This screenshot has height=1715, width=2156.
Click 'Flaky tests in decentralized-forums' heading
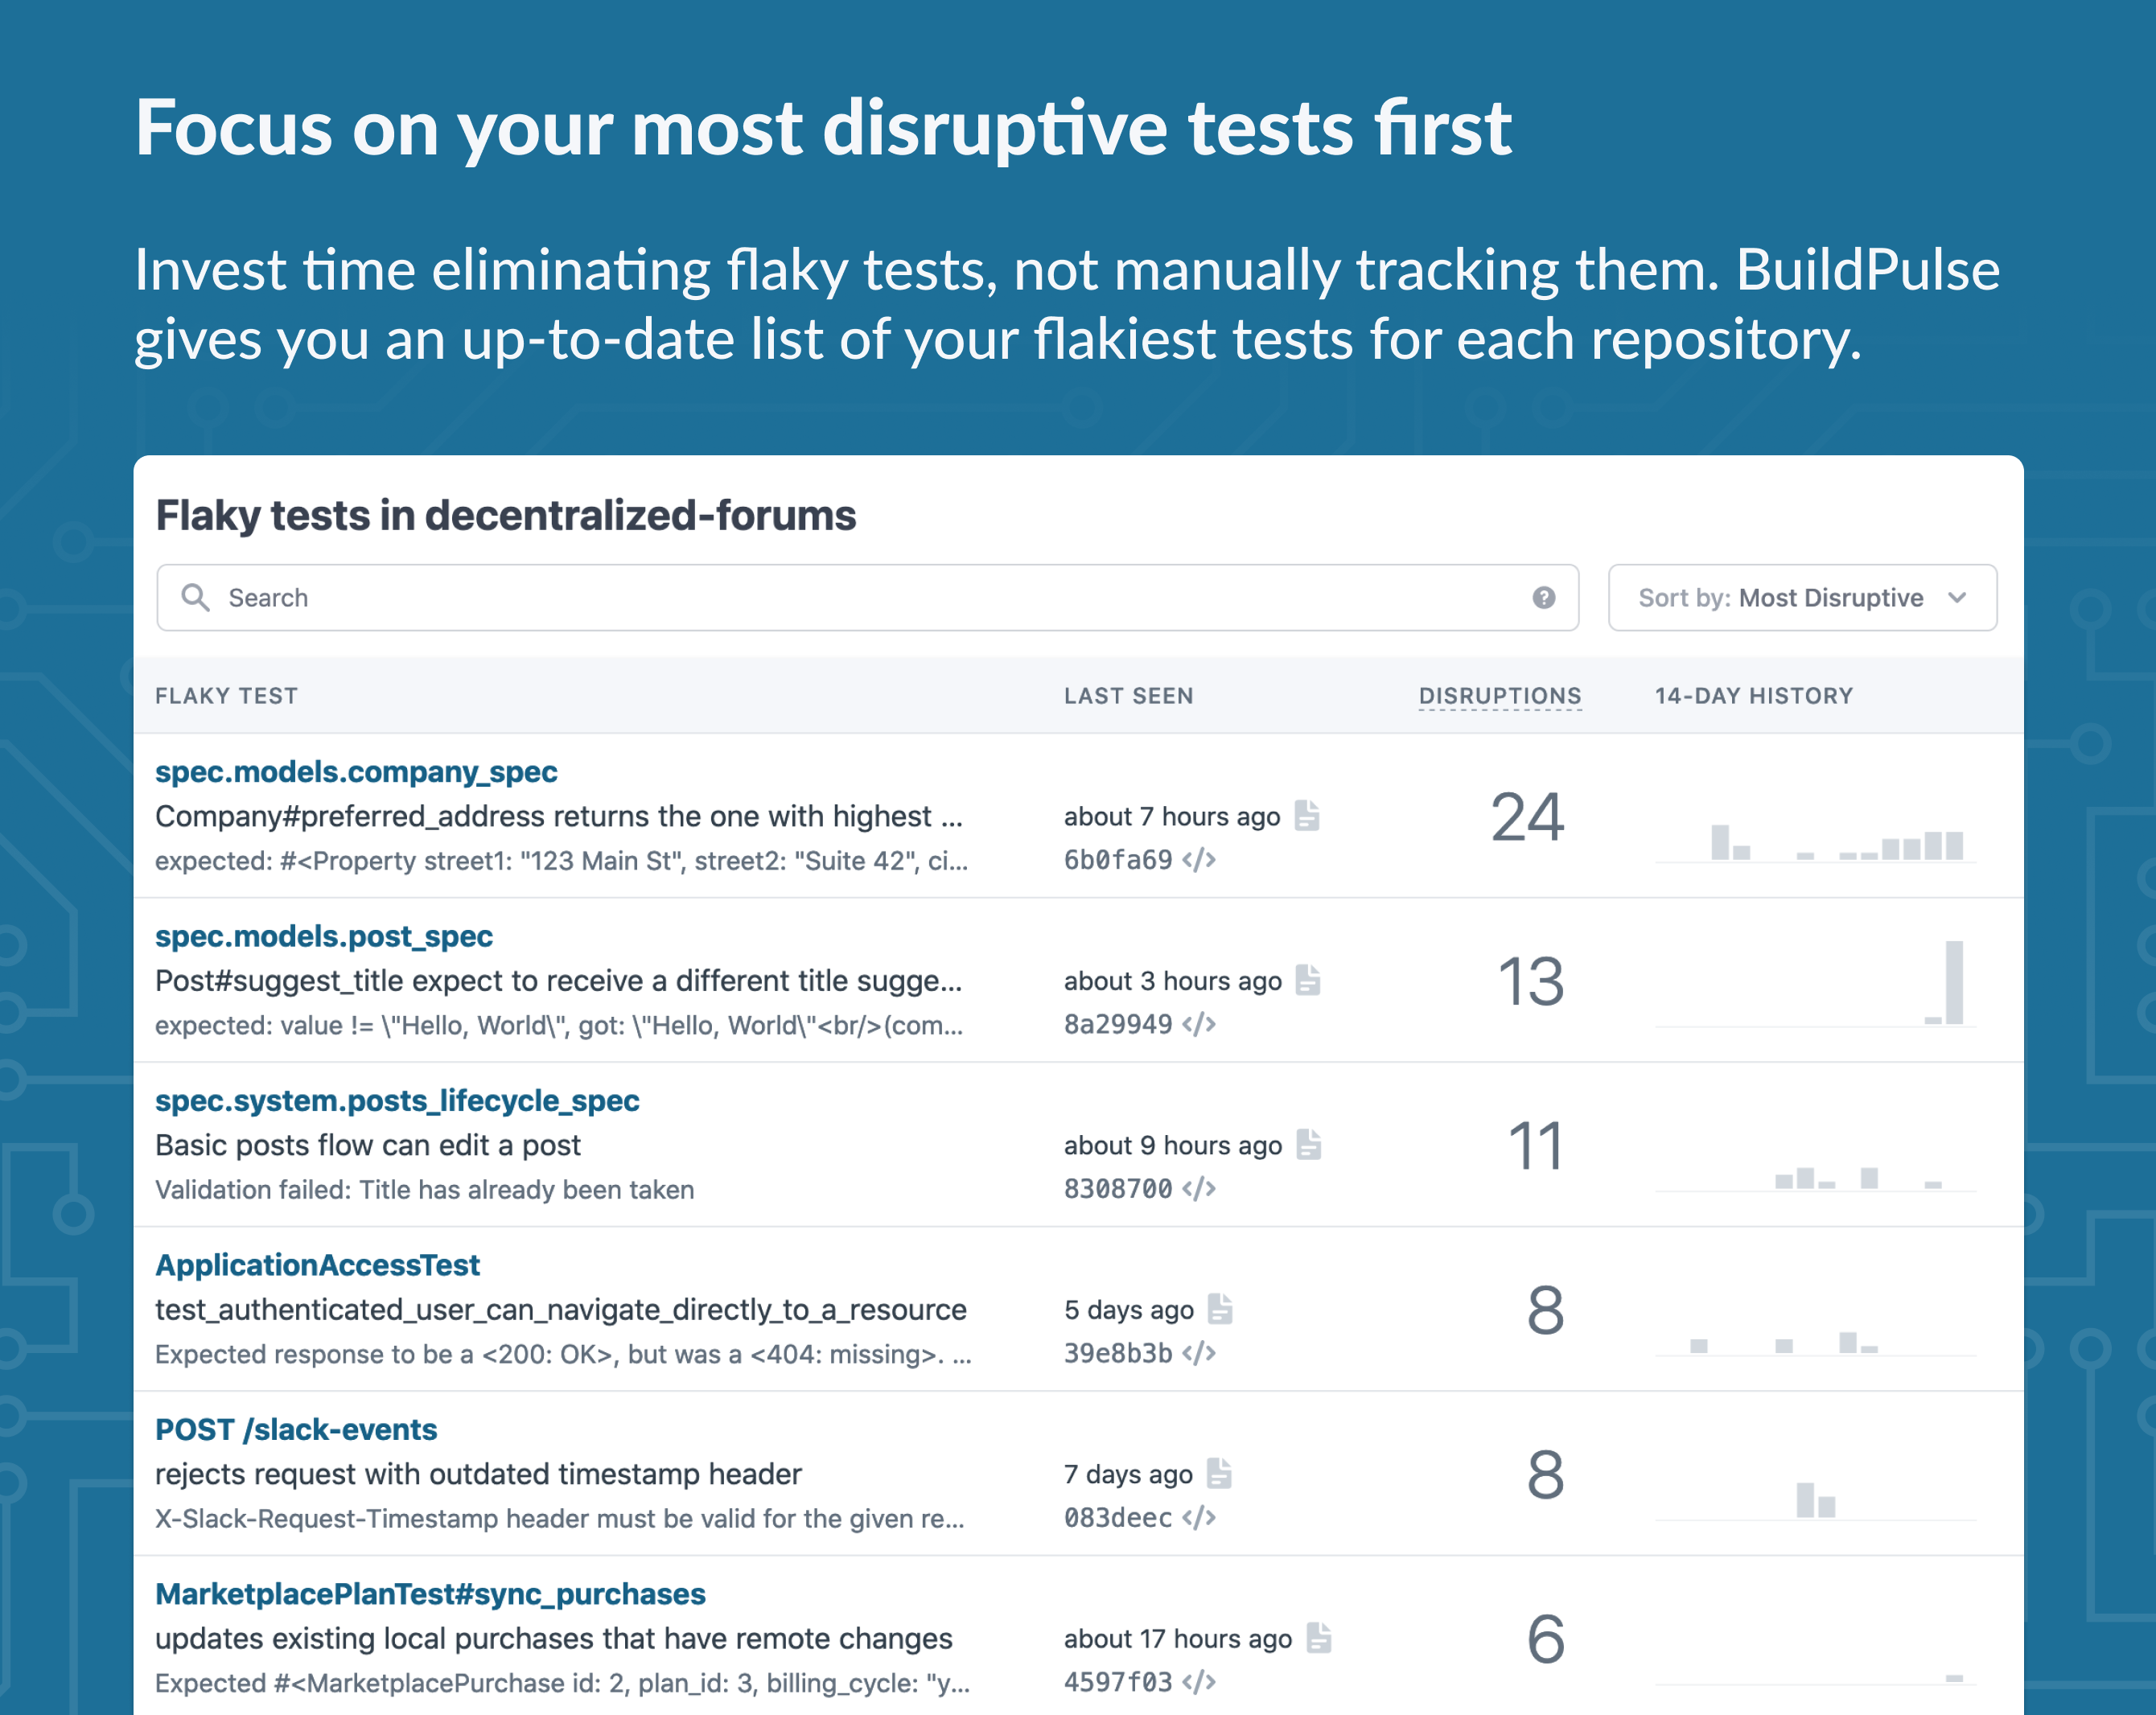506,516
